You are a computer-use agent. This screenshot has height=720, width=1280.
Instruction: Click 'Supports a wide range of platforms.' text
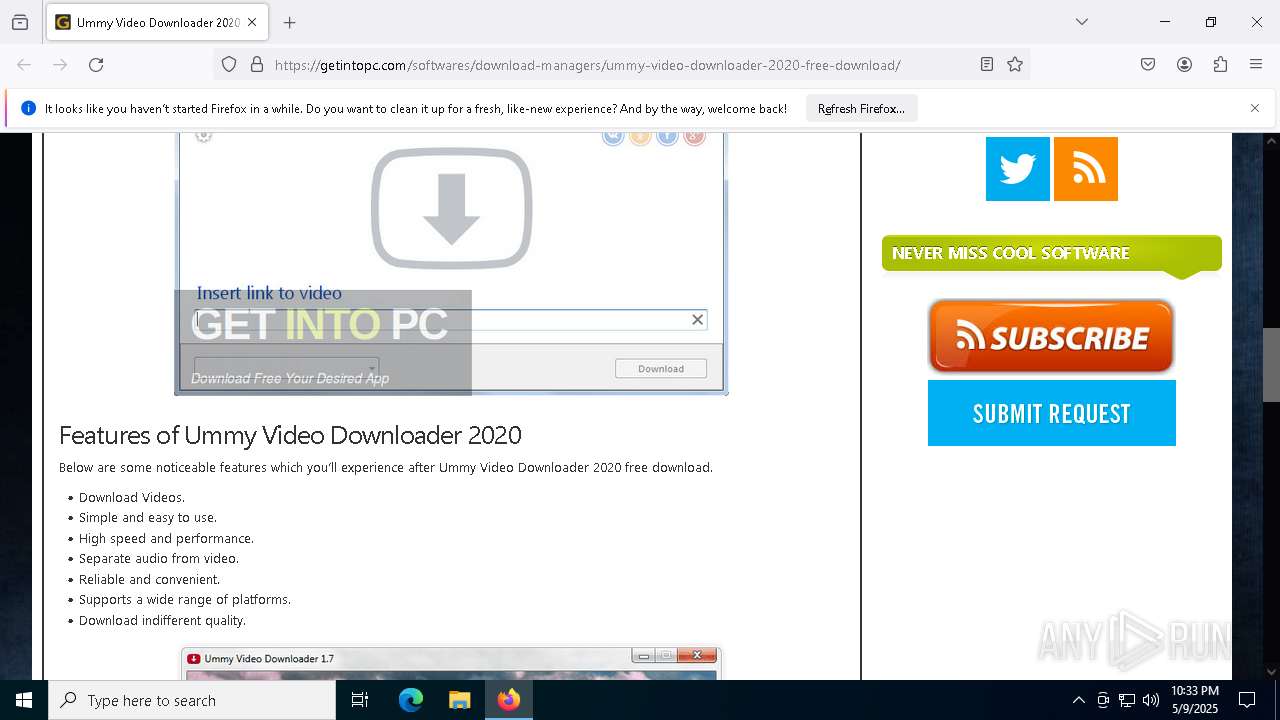tap(185, 600)
